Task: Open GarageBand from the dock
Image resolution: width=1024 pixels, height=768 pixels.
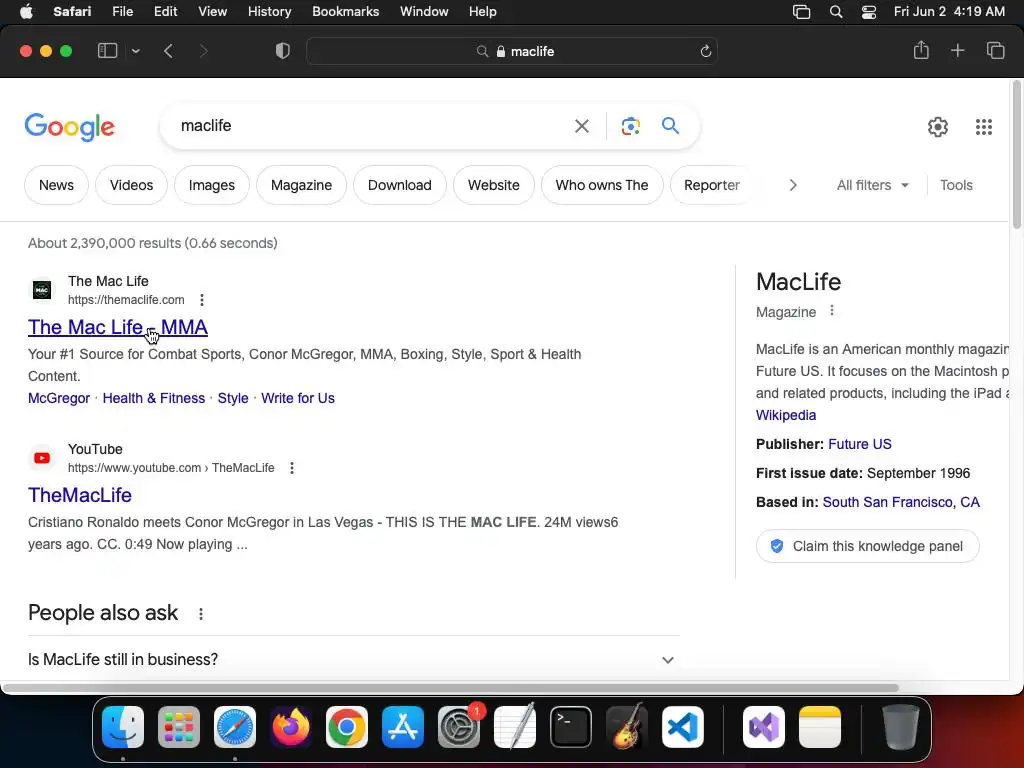Action: click(x=627, y=727)
